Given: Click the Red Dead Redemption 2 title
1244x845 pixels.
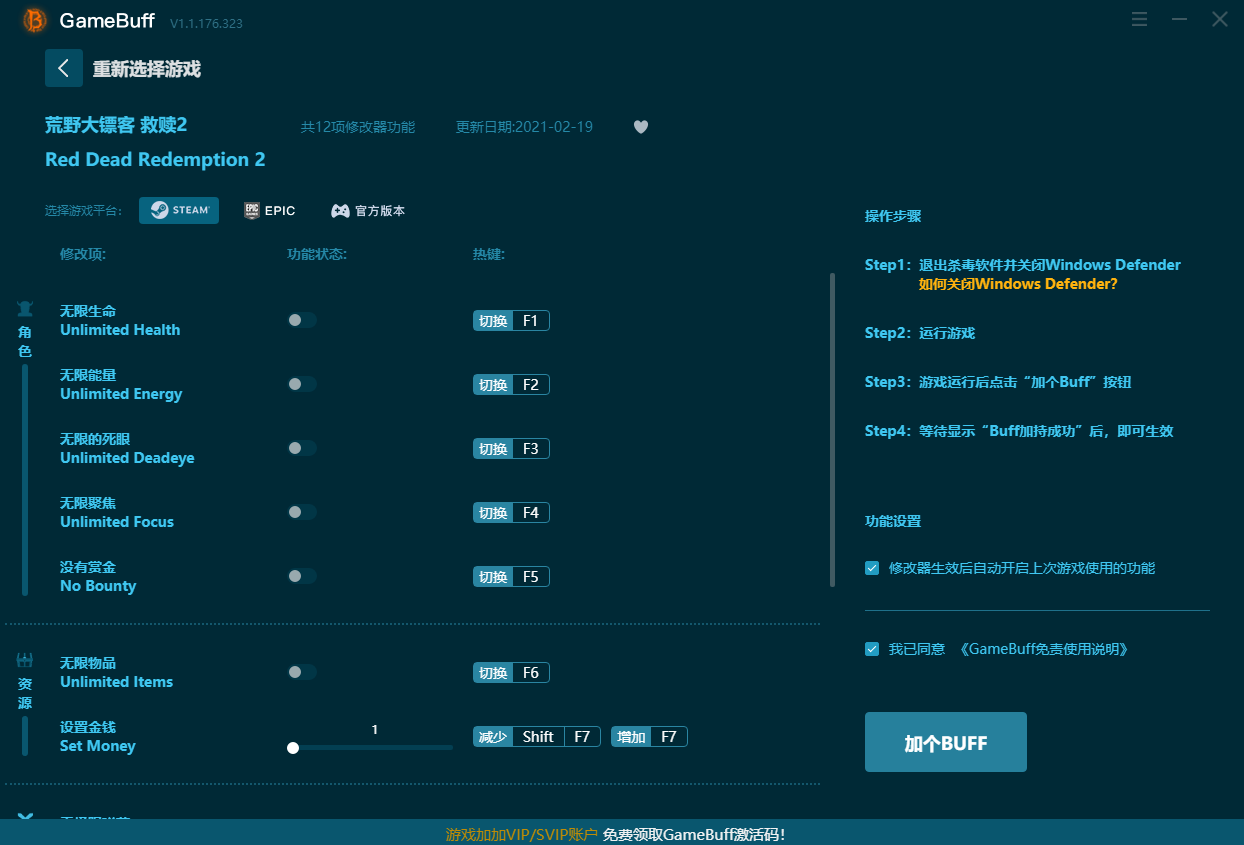Looking at the screenshot, I should (155, 160).
